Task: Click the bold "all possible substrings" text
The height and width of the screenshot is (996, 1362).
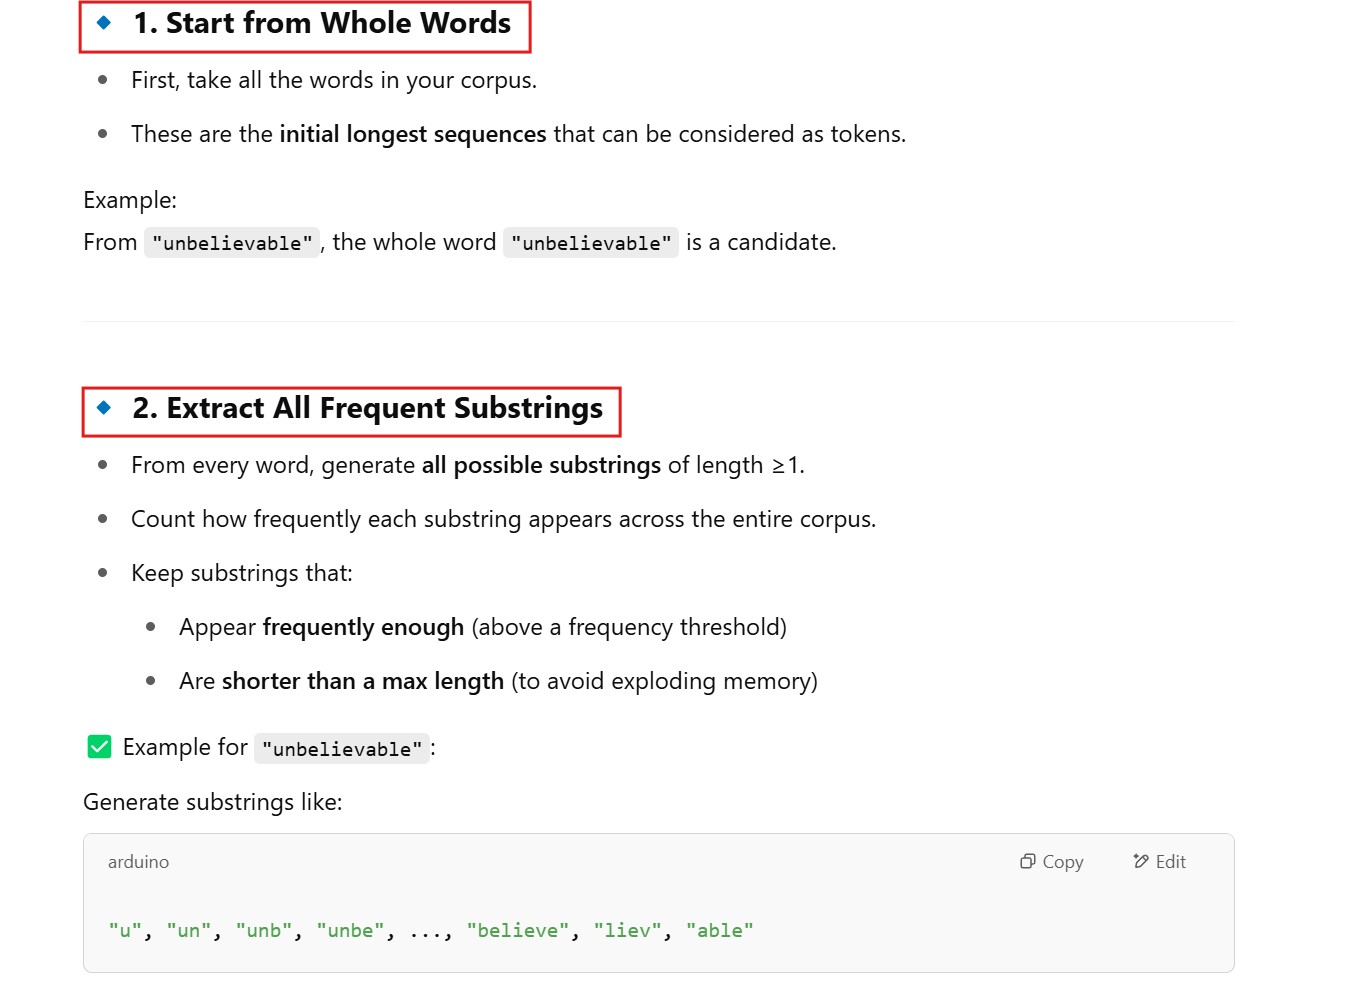Action: tap(541, 465)
